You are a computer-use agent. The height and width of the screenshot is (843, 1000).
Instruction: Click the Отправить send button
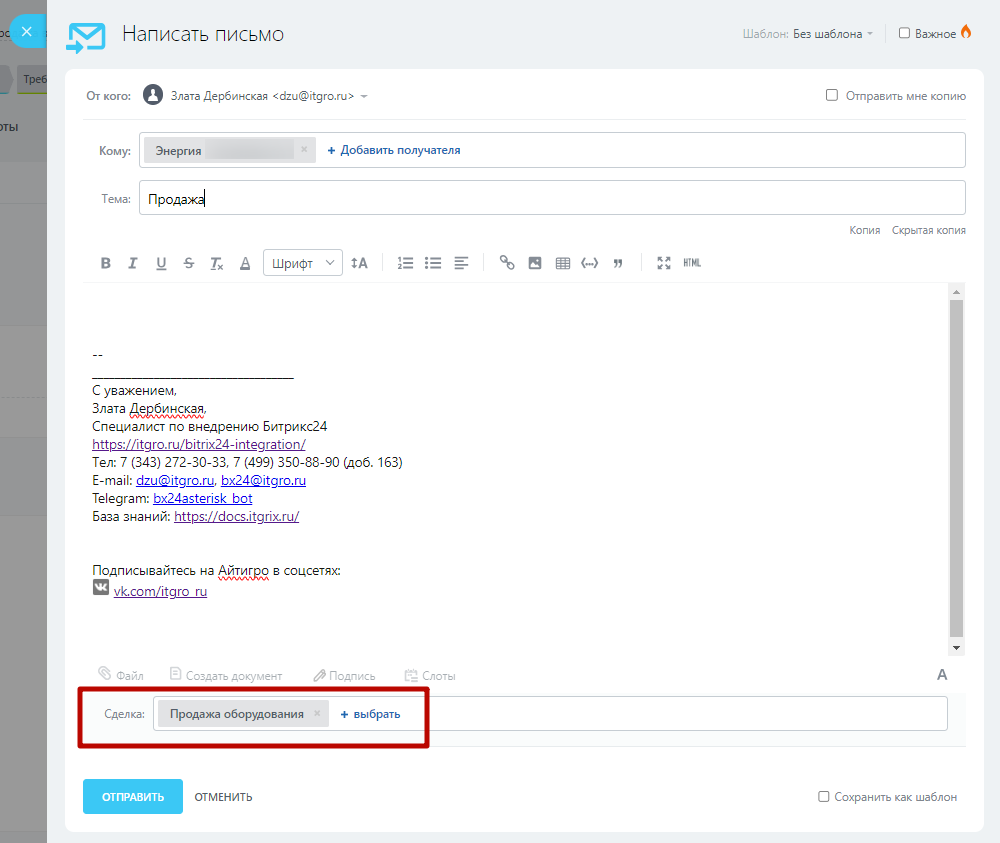tap(133, 797)
